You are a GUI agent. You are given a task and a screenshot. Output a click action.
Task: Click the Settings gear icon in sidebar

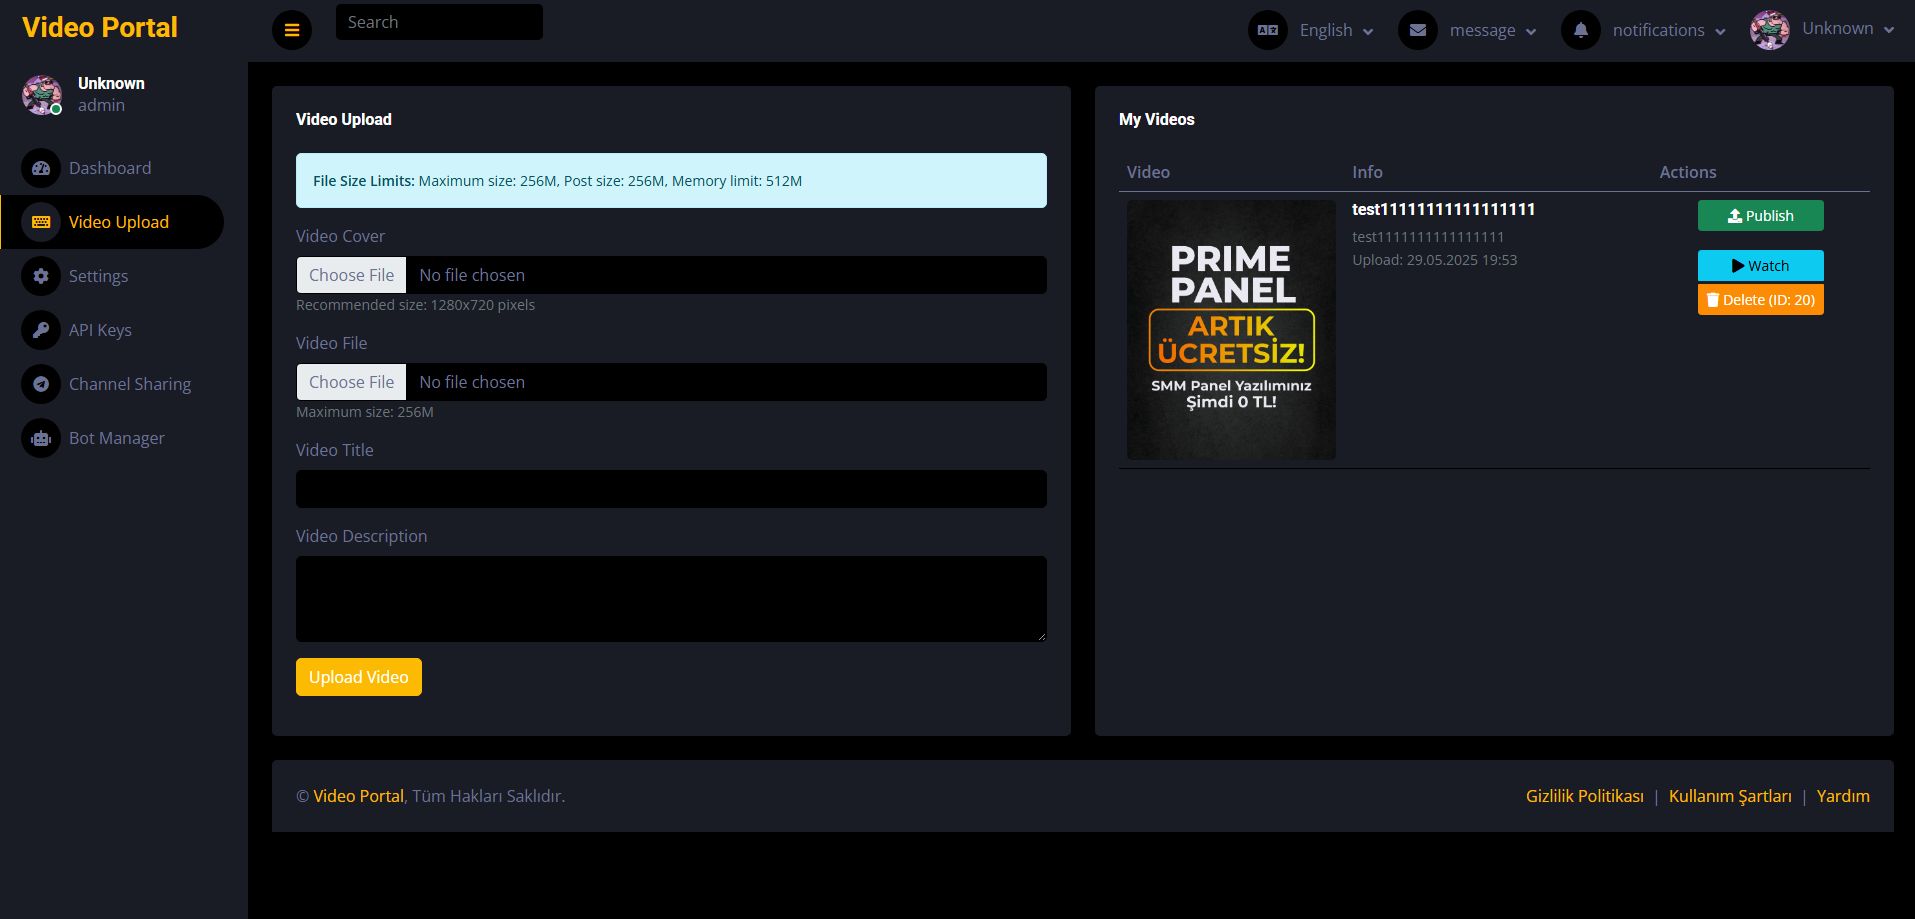(x=41, y=276)
